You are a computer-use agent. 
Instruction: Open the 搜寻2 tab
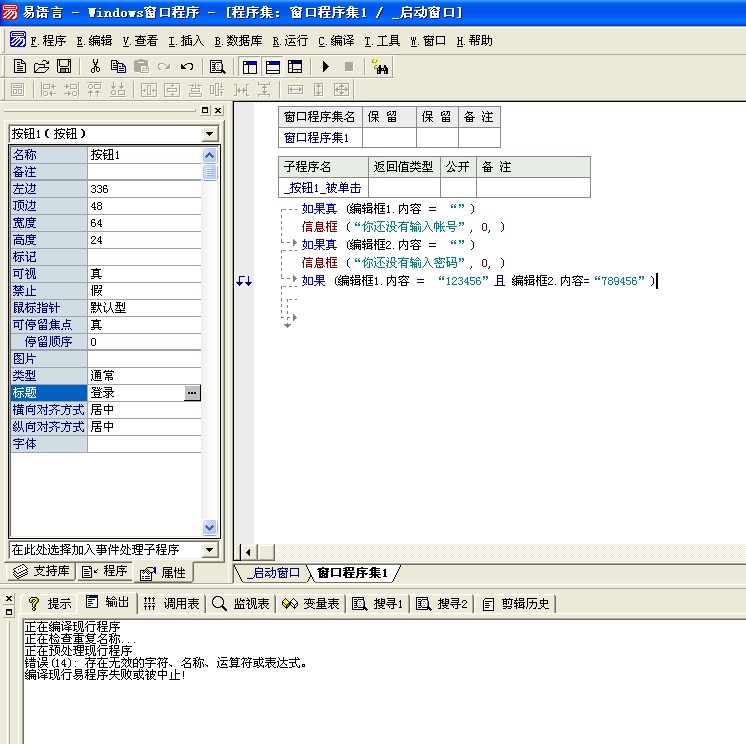tap(442, 604)
